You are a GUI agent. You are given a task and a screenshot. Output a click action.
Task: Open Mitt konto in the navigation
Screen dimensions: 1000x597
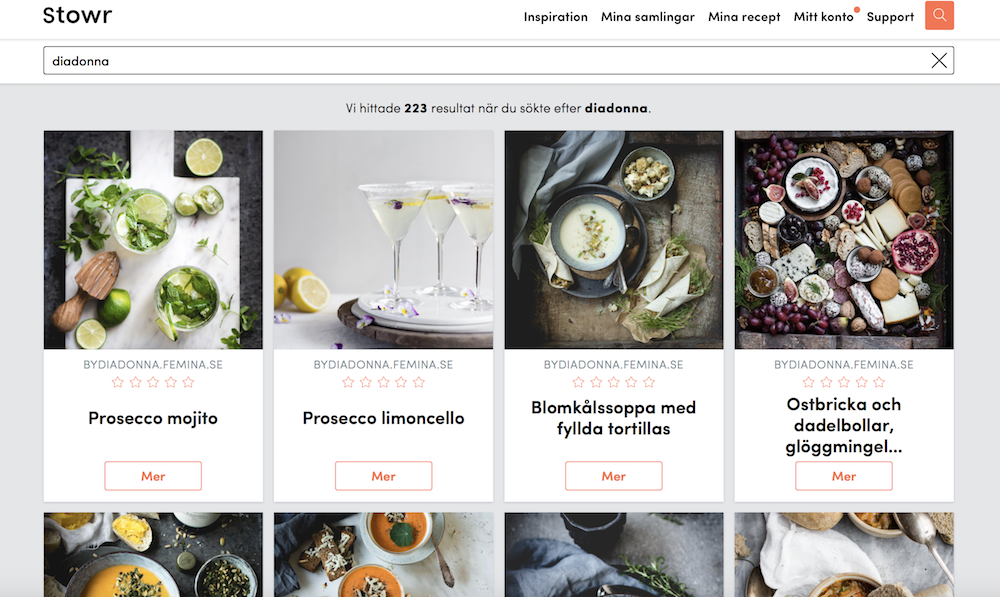(823, 17)
